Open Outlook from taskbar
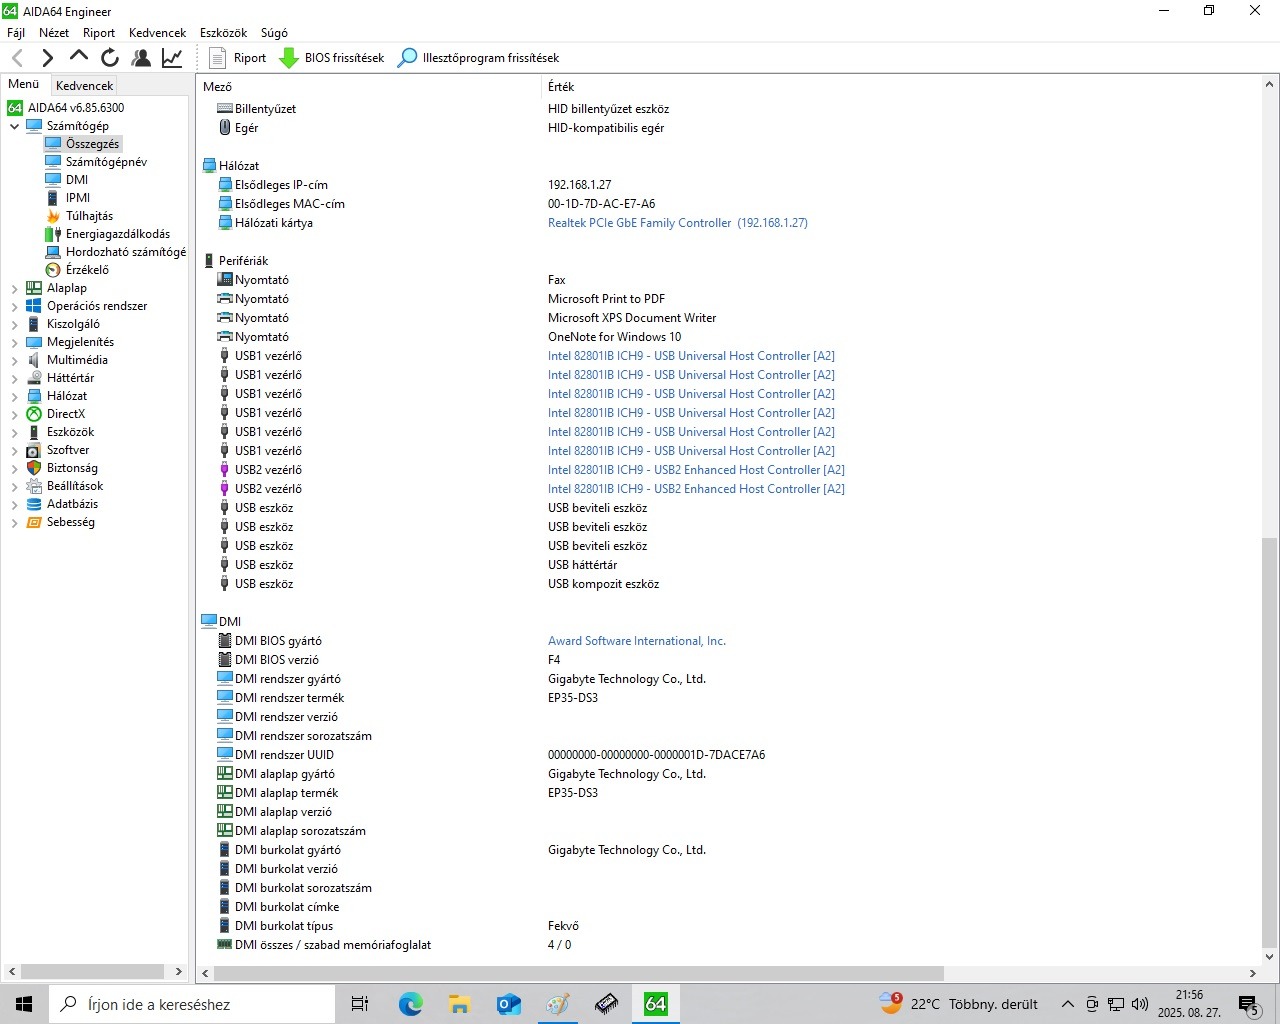This screenshot has height=1024, width=1280. coord(508,1004)
